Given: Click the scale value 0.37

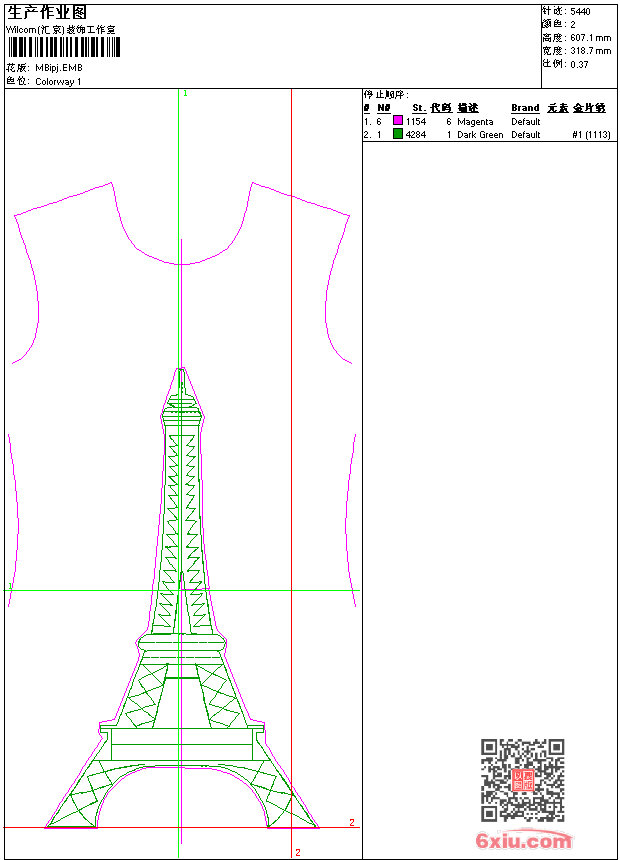Looking at the screenshot, I should (579, 63).
